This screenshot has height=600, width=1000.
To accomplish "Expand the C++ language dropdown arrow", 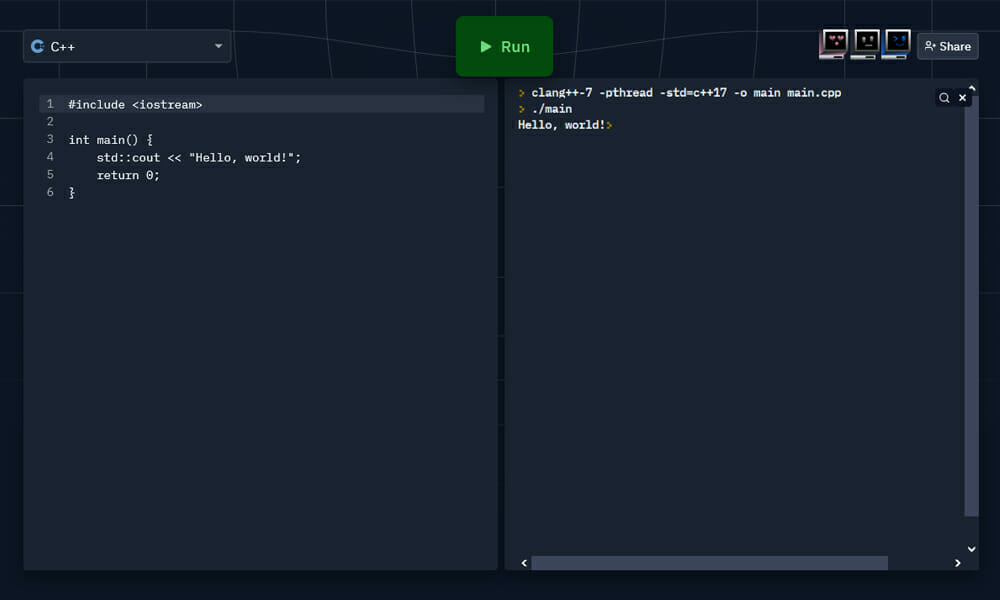I will tap(219, 46).
